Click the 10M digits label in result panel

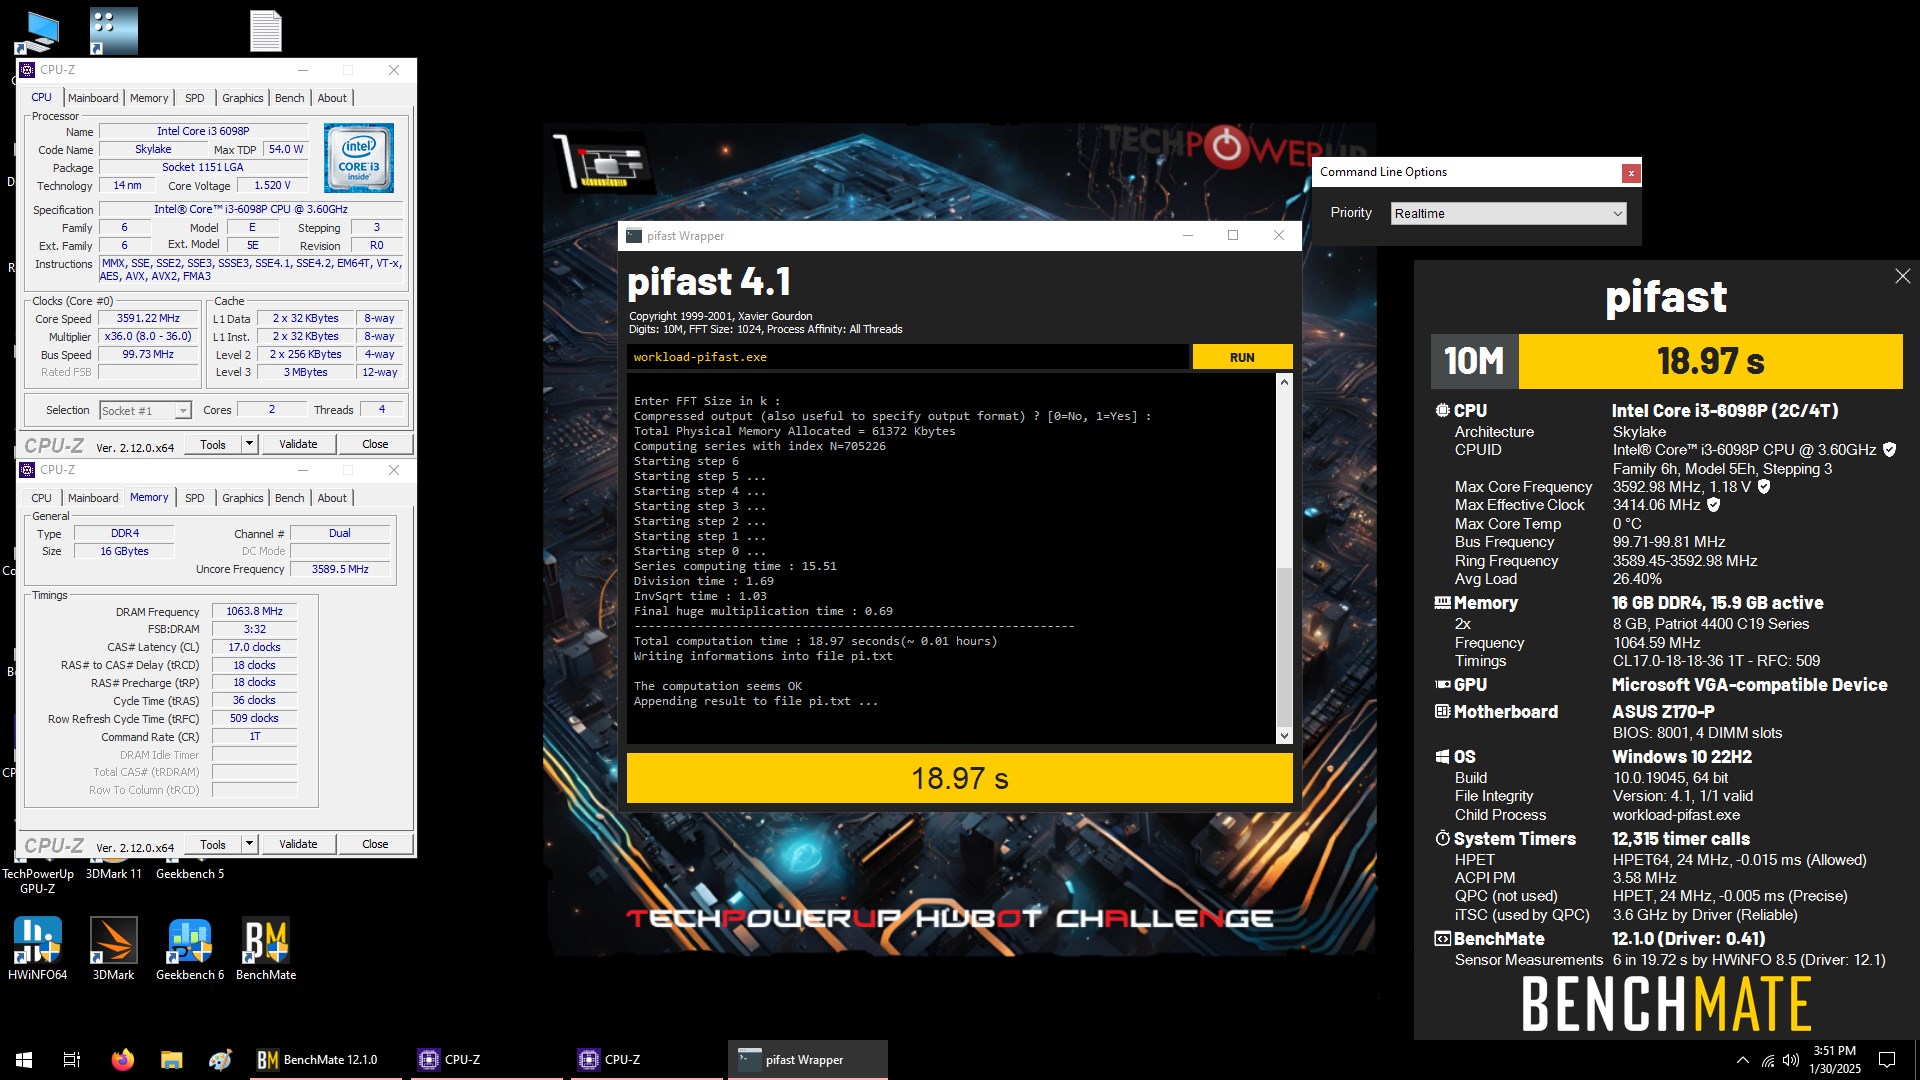click(x=1474, y=361)
